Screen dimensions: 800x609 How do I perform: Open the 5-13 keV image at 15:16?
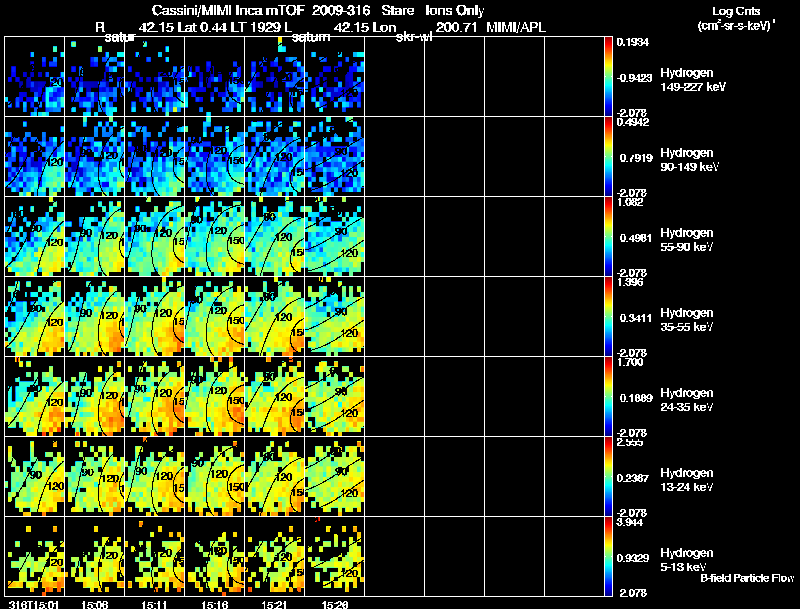point(214,556)
